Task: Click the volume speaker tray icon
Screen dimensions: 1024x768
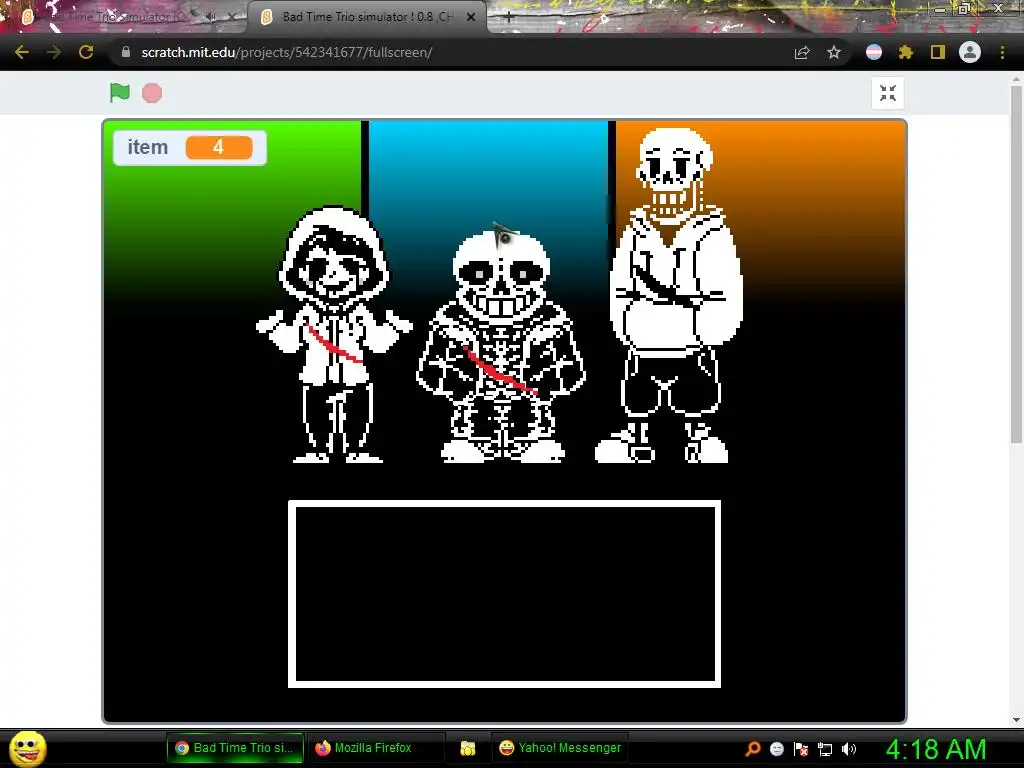Action: (x=849, y=749)
